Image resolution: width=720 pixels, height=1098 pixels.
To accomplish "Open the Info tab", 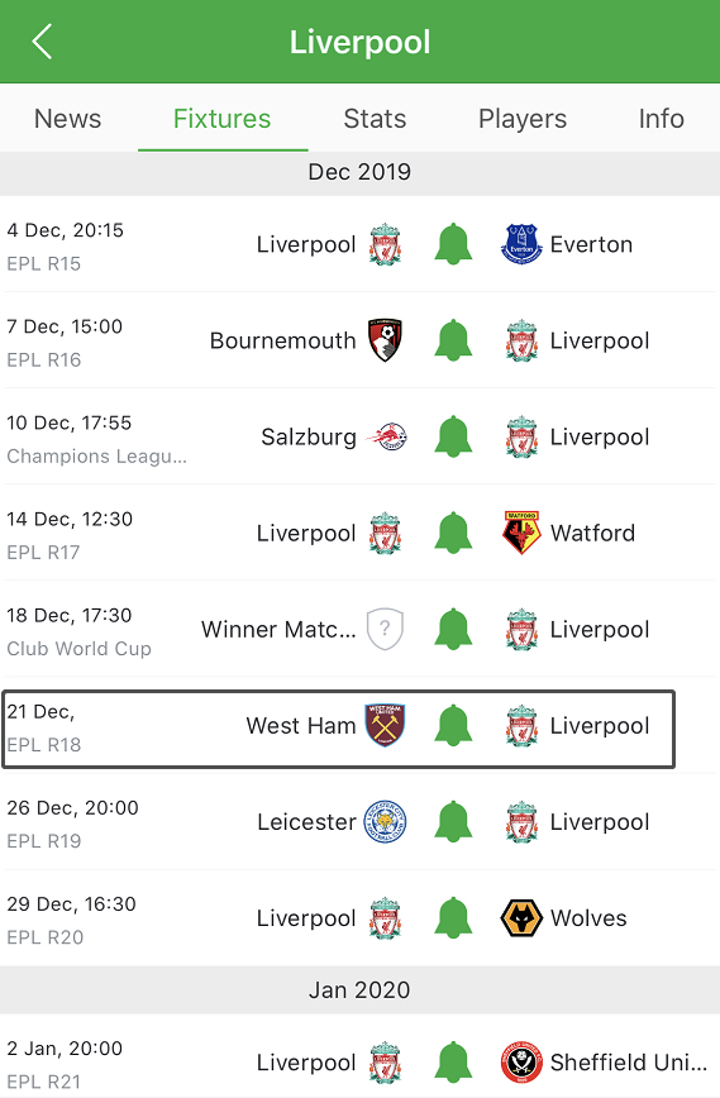I will [661, 118].
